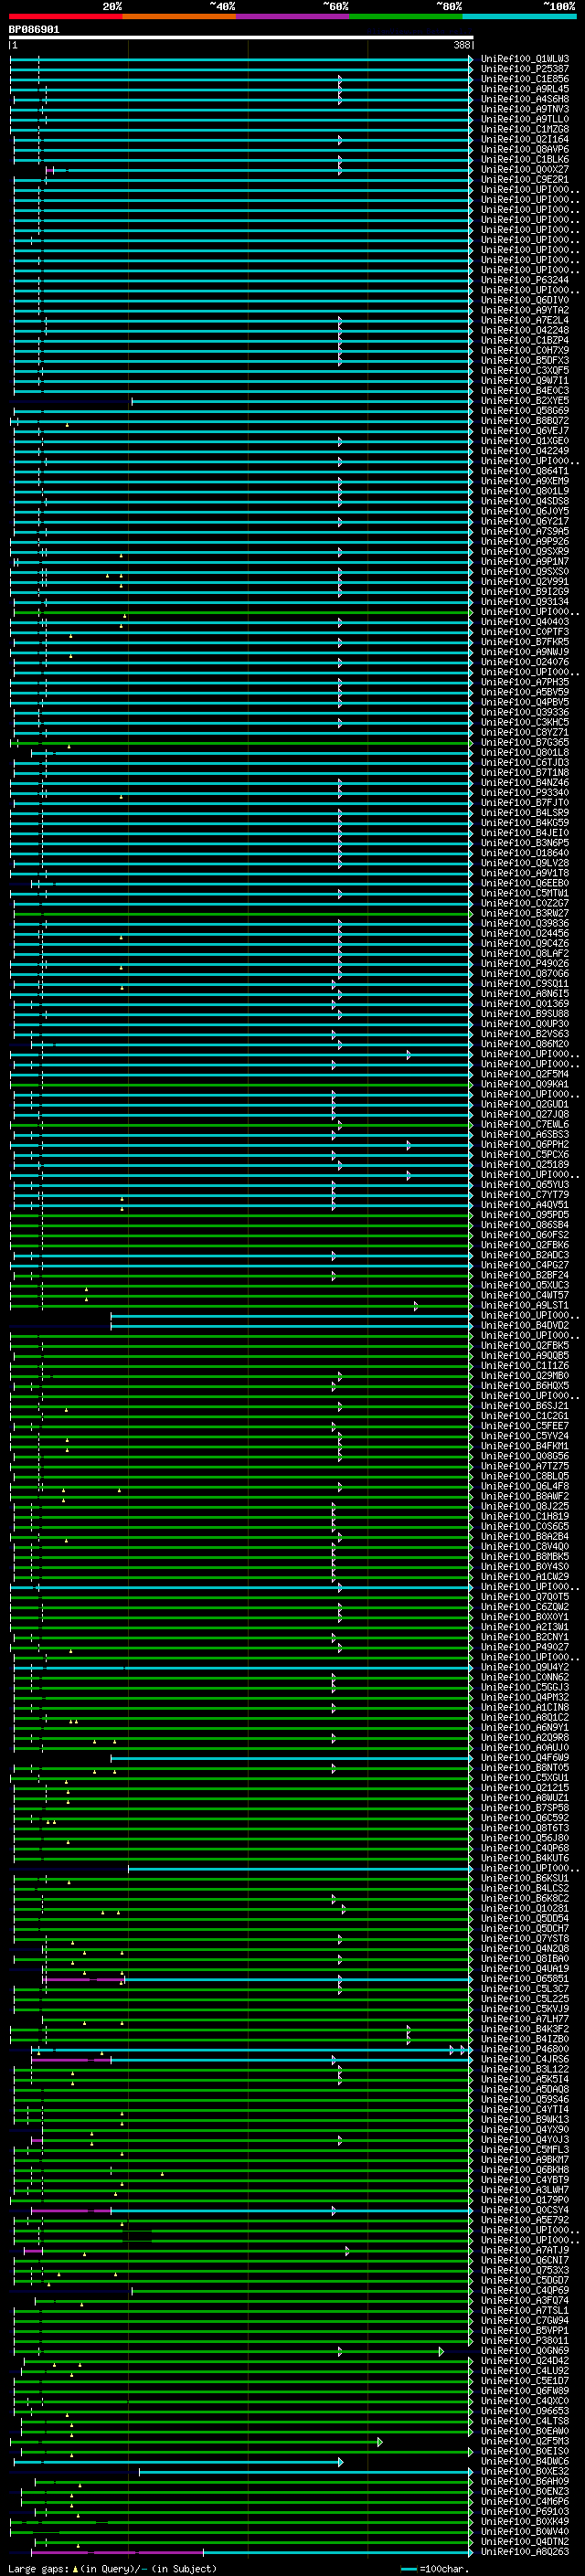Choose hit UniRef100_Q09KA1
This screenshot has width=585, height=2576.
[525, 1084]
